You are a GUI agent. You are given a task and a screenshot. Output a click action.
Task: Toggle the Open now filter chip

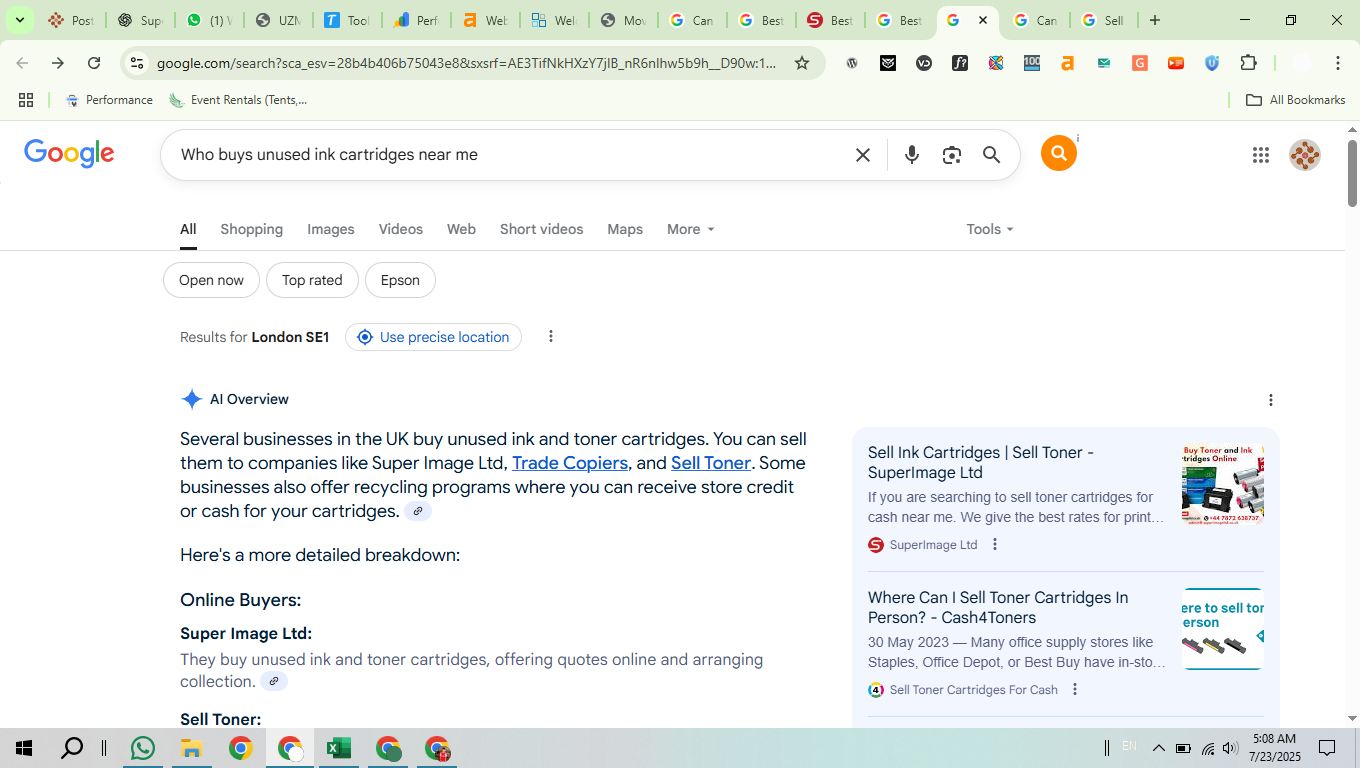pyautogui.click(x=211, y=280)
